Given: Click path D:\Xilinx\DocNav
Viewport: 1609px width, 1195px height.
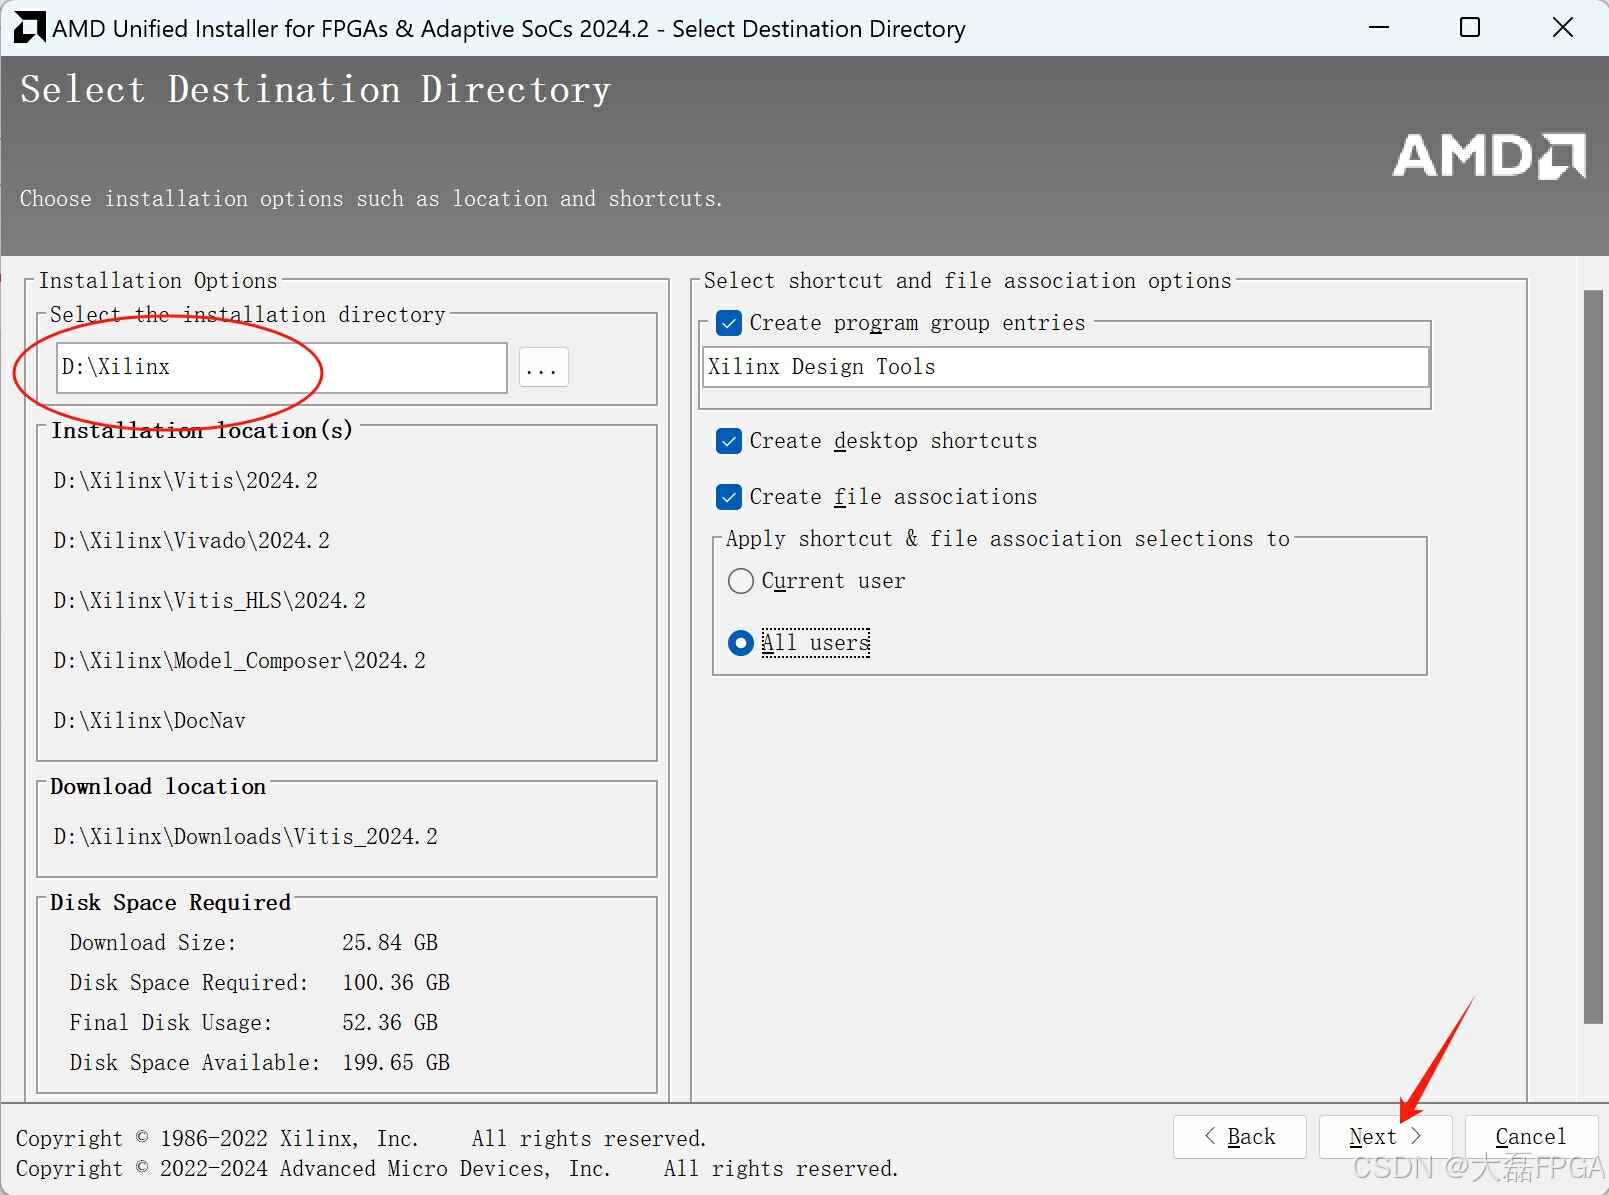Looking at the screenshot, I should tap(150, 721).
